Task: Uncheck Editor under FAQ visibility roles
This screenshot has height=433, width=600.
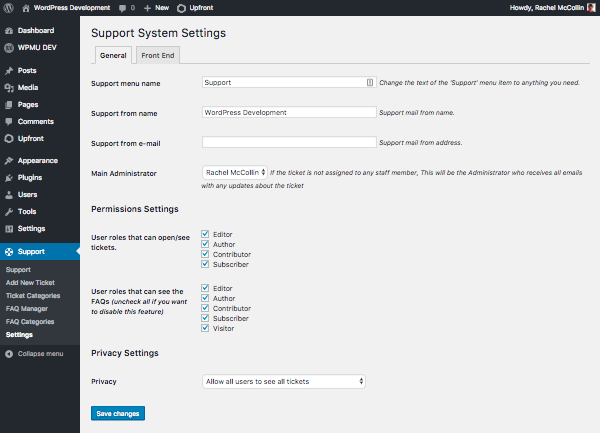Action: click(x=205, y=288)
